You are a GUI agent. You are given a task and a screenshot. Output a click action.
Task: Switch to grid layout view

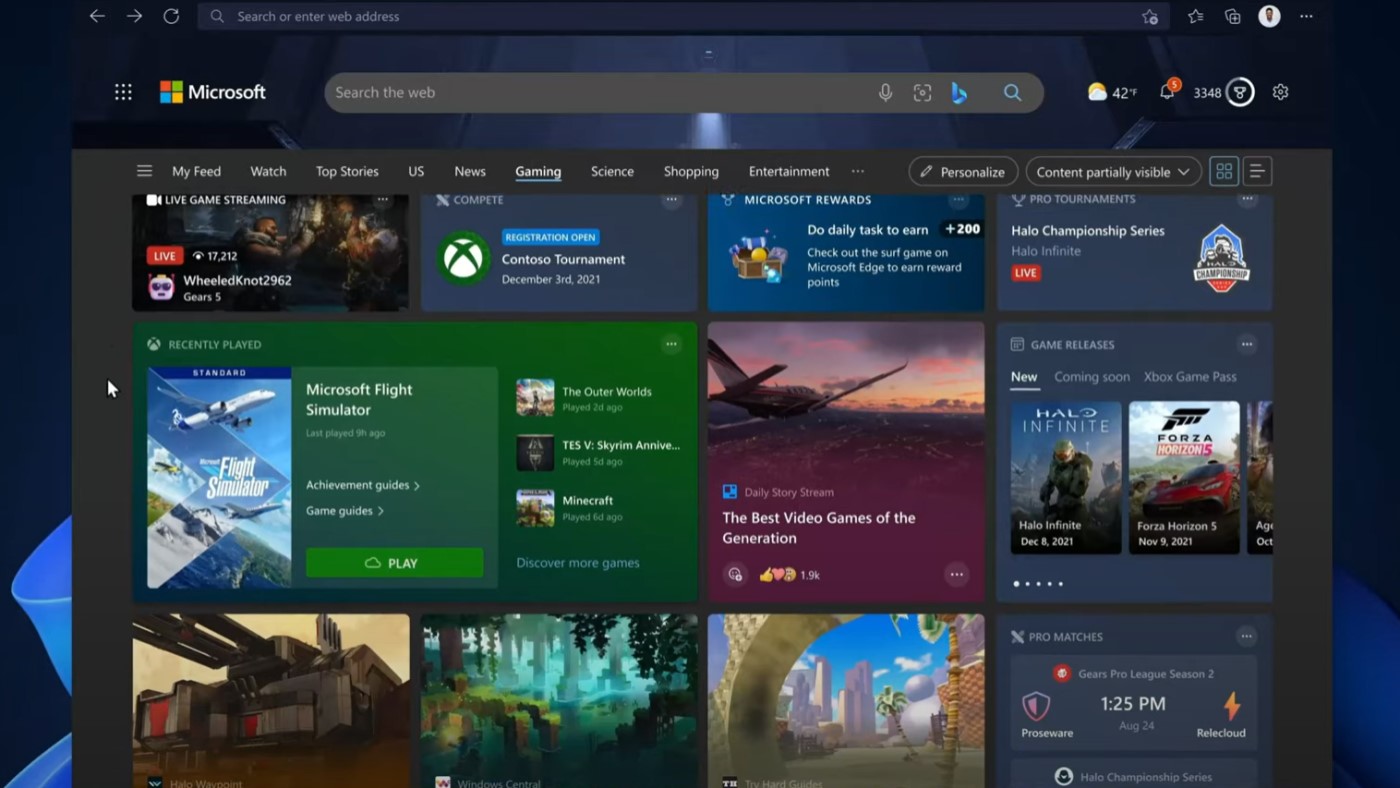click(x=1224, y=171)
